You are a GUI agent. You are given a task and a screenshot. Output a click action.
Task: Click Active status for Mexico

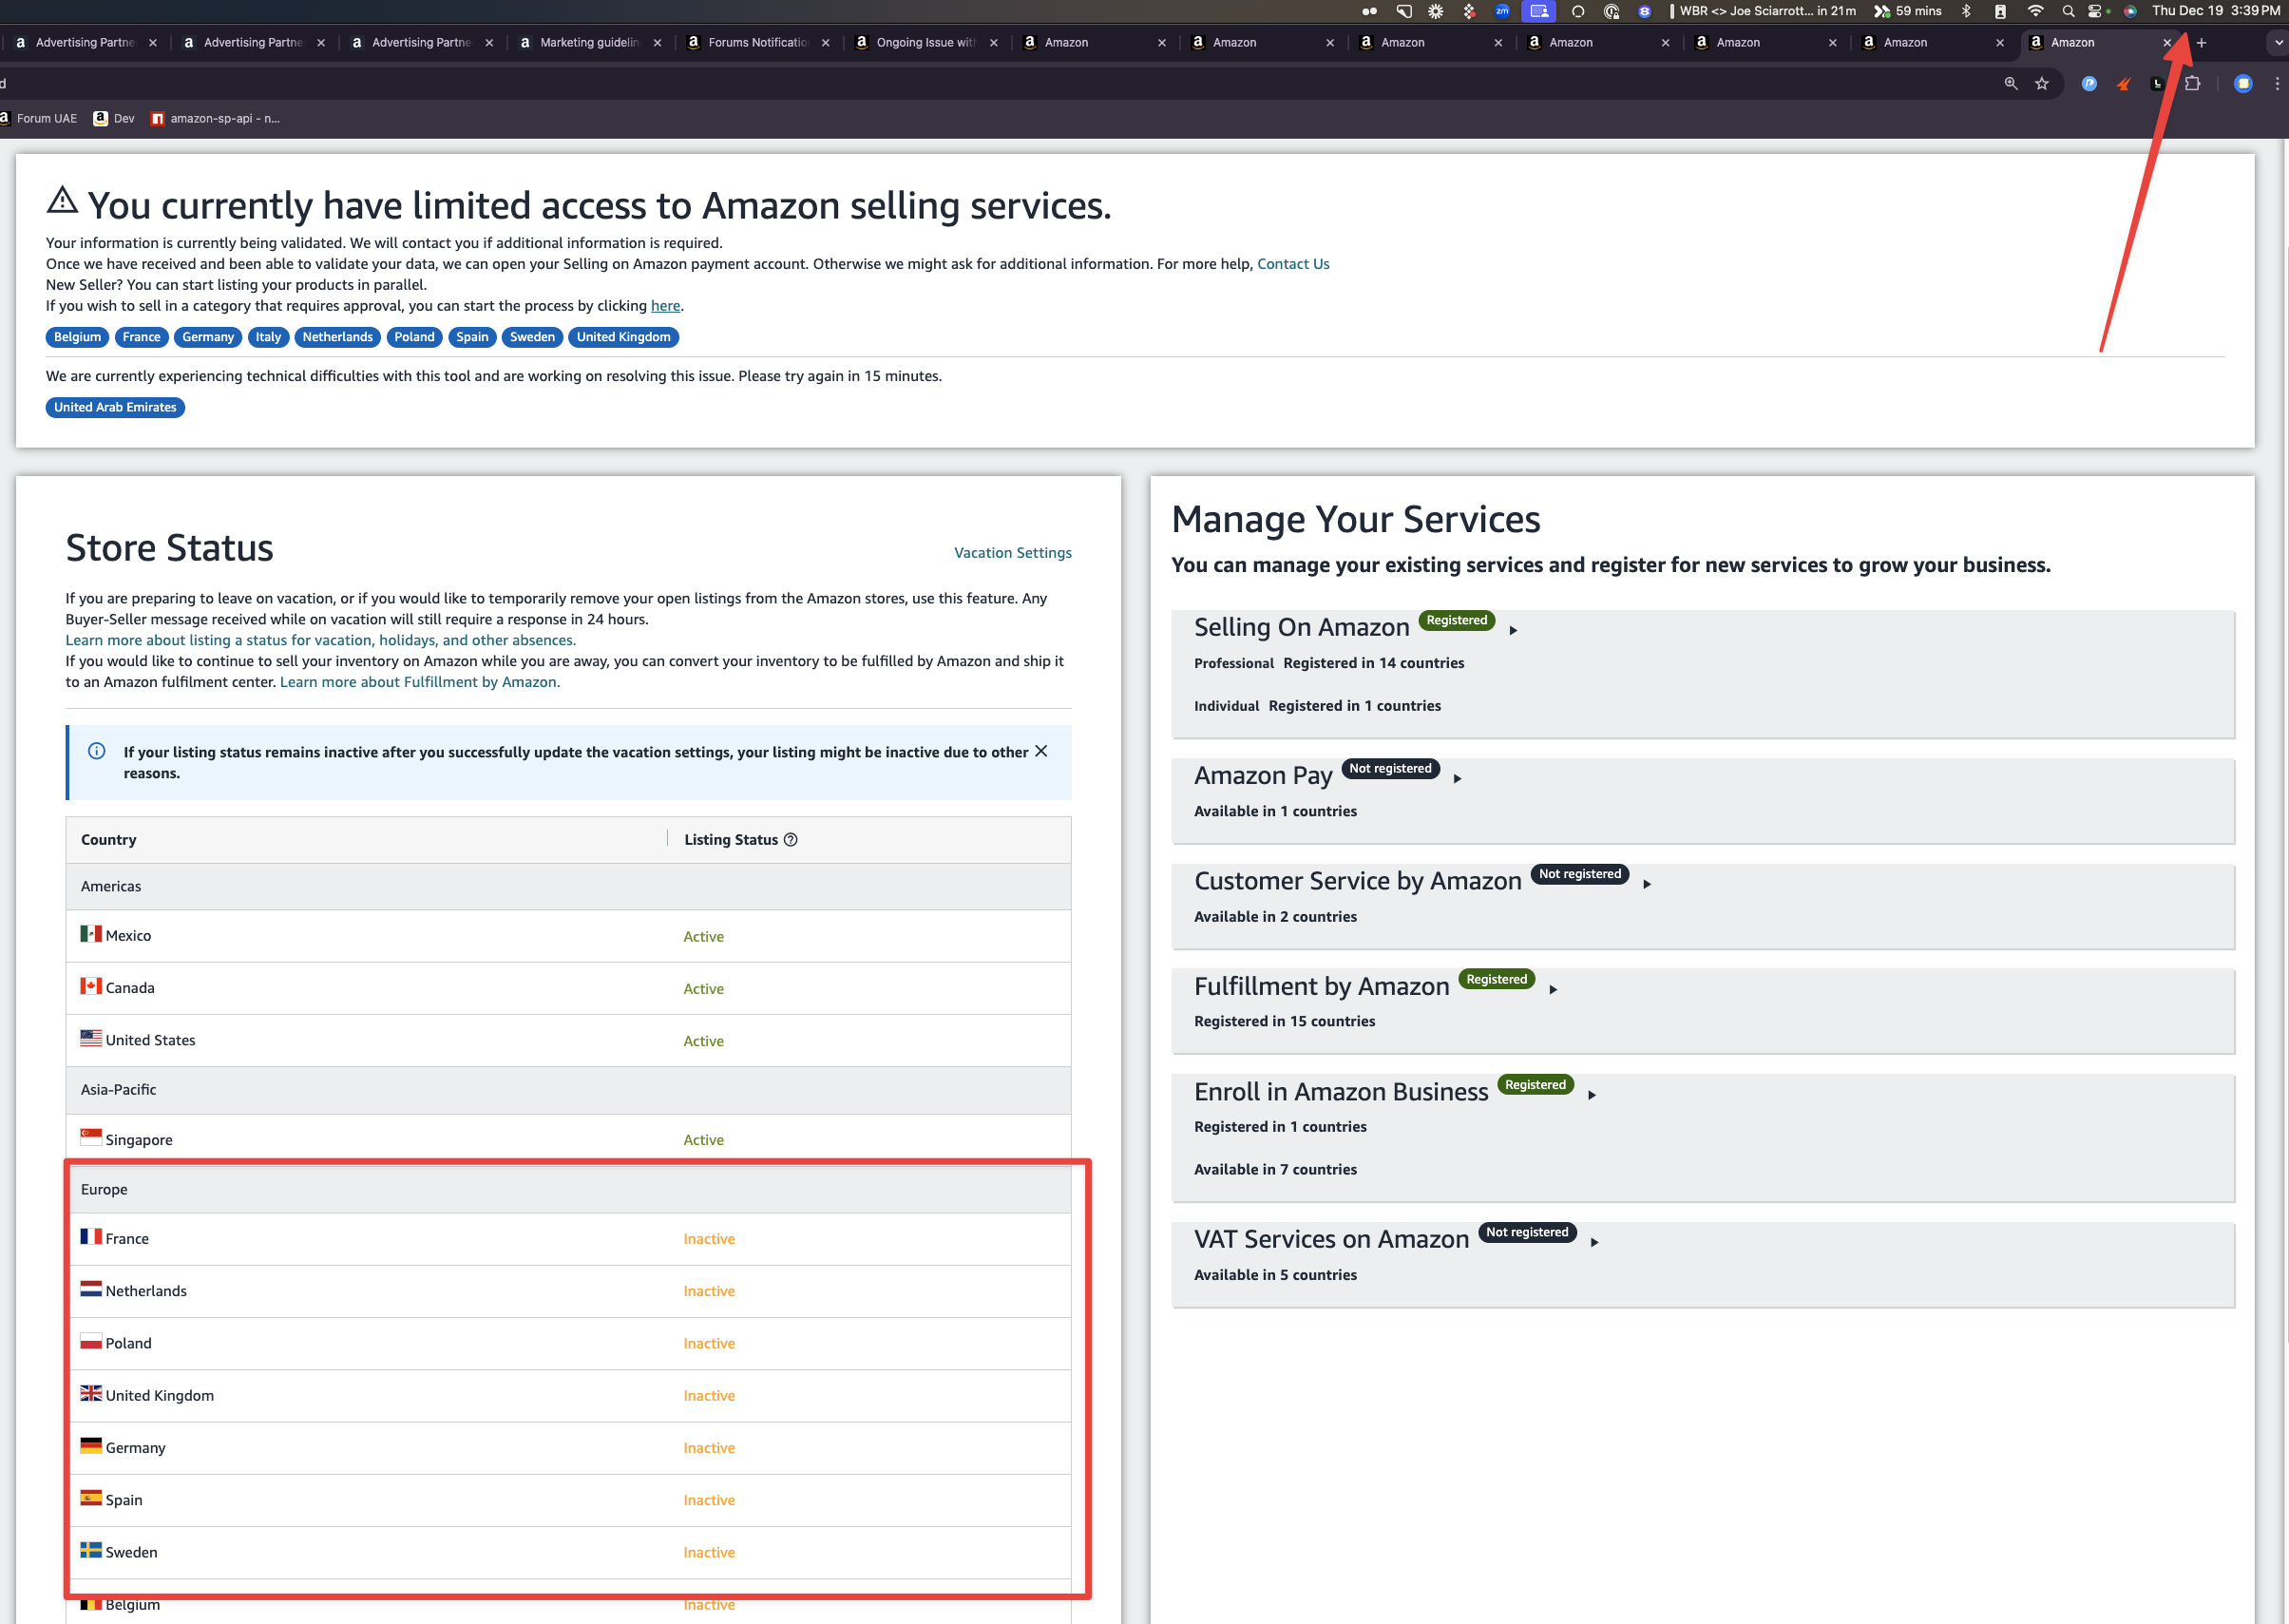(x=703, y=937)
